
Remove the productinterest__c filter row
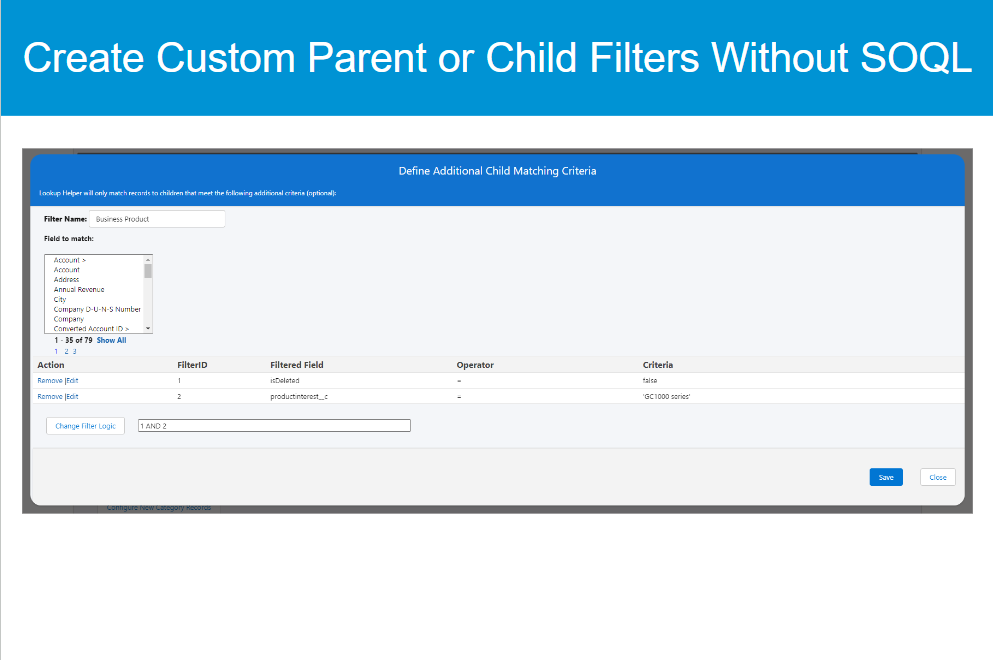(49, 397)
